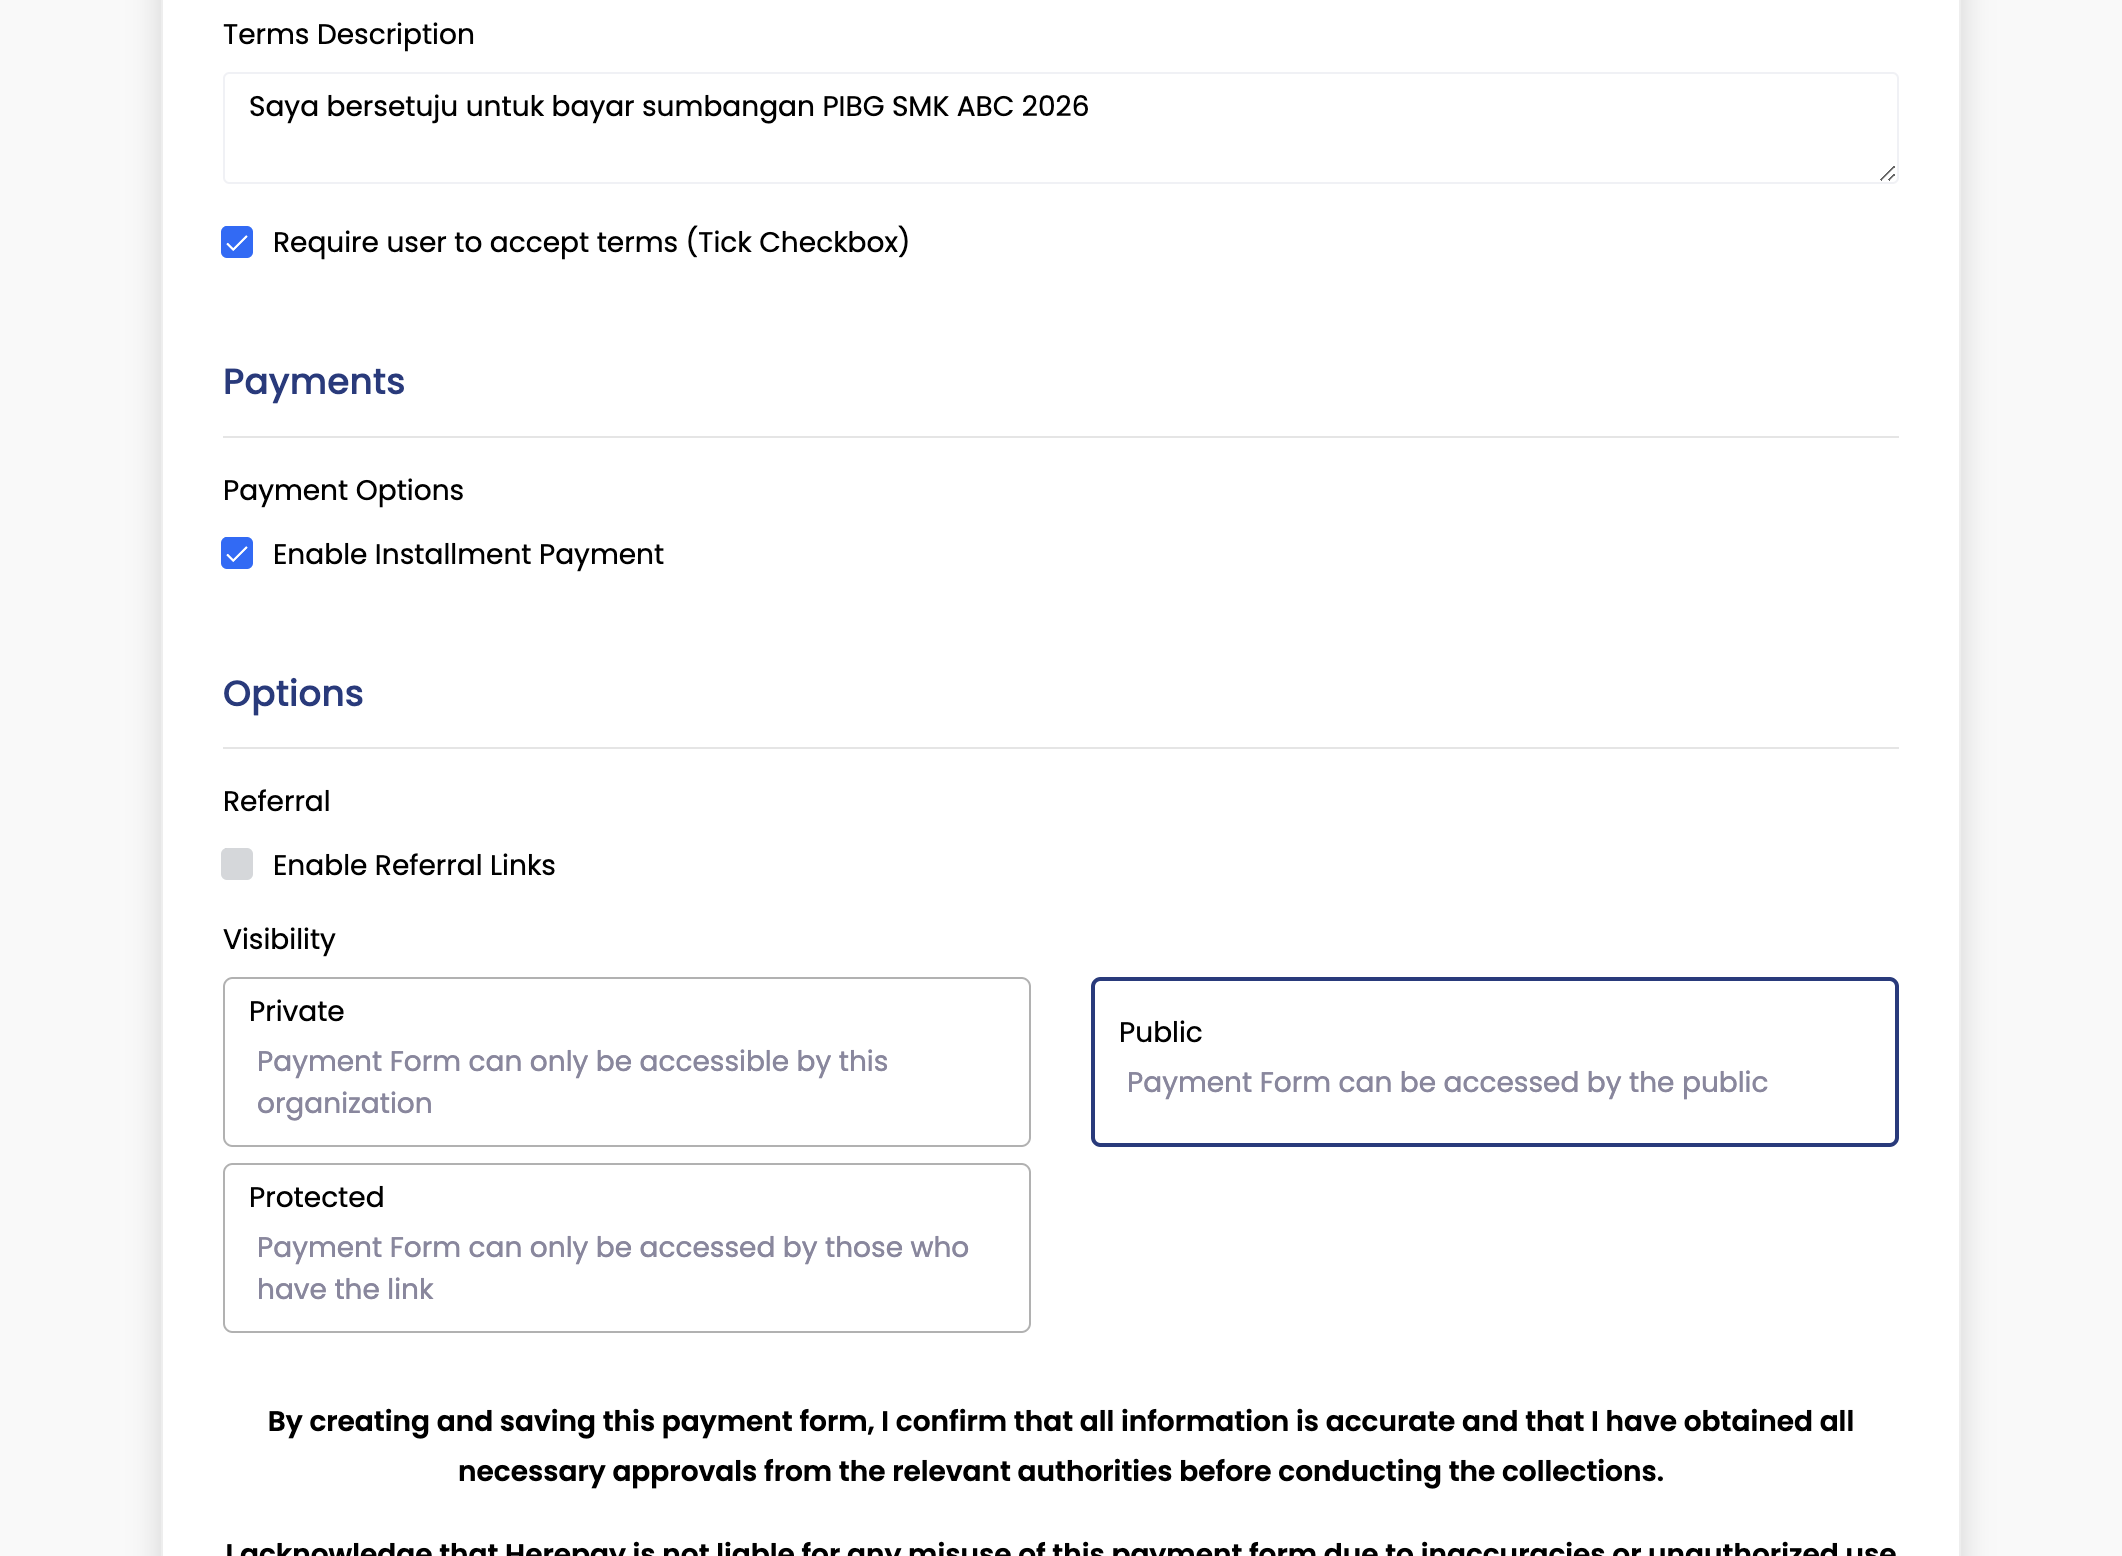2122x1556 pixels.
Task: Select Protected visibility option
Action: 626,1248
